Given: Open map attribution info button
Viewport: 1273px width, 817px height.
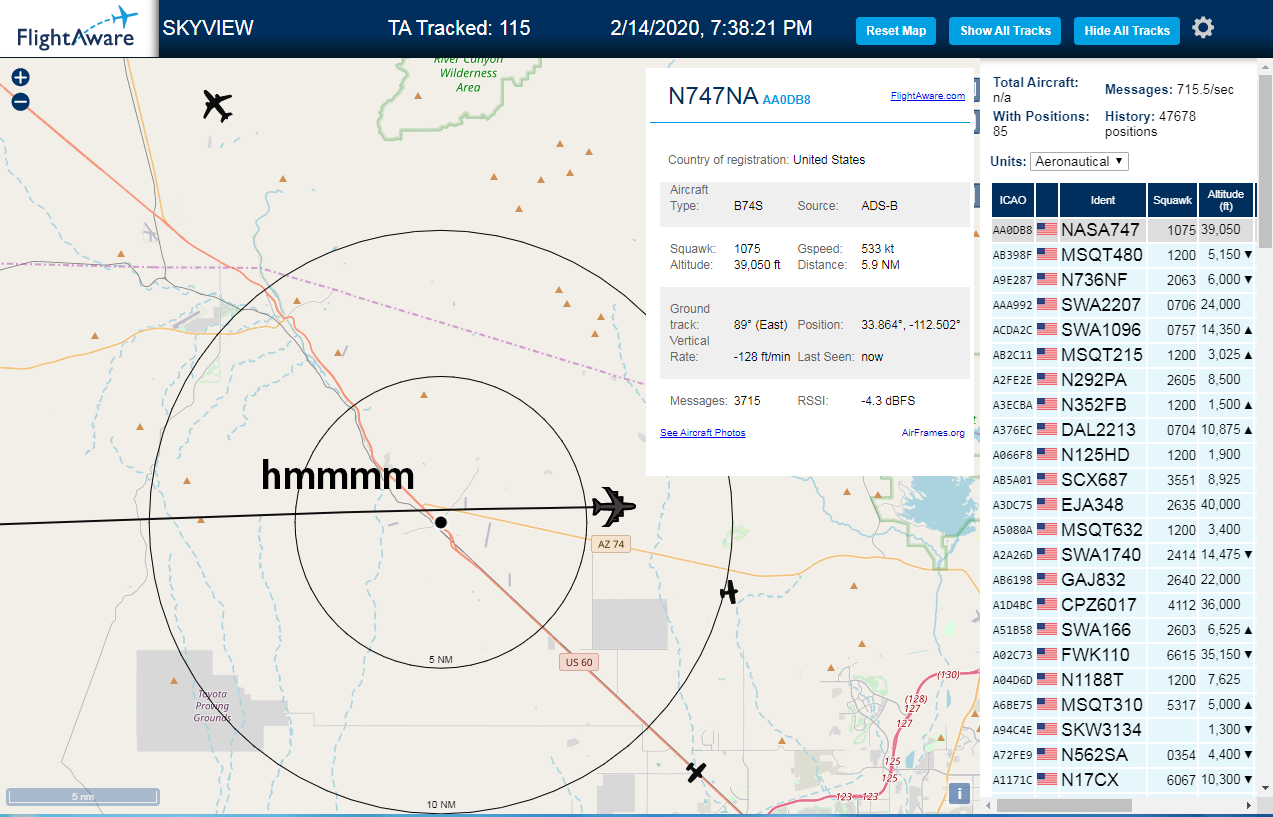Looking at the screenshot, I should click(x=959, y=793).
